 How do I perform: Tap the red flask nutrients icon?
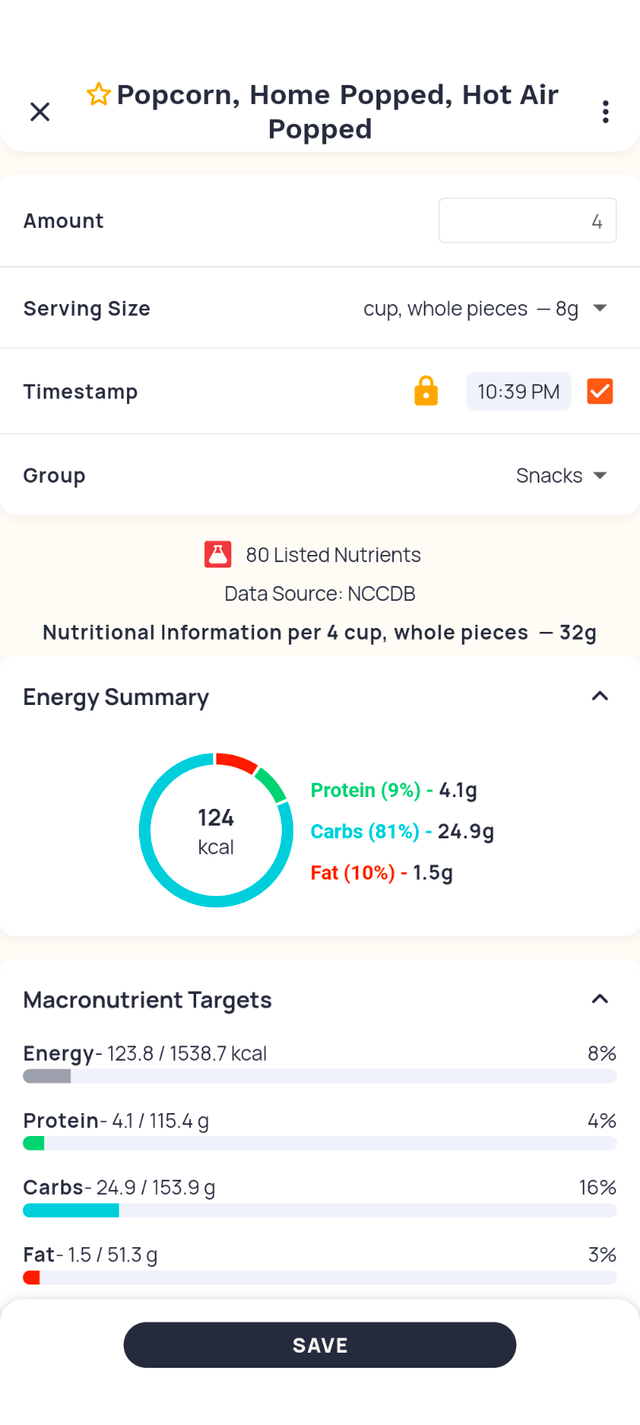tap(218, 554)
